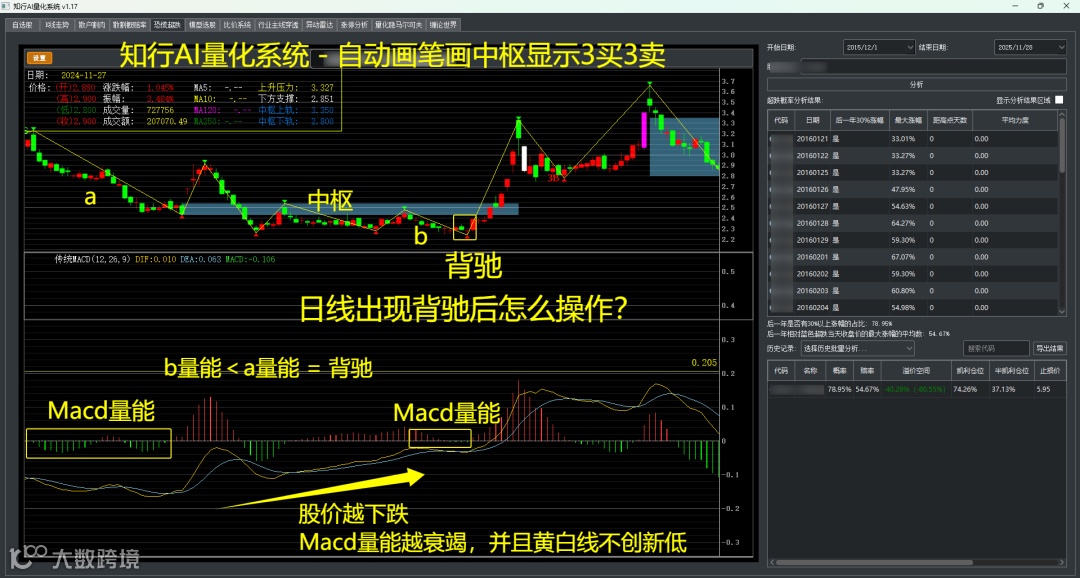Switch to the 自选股 tab

(x=22, y=25)
